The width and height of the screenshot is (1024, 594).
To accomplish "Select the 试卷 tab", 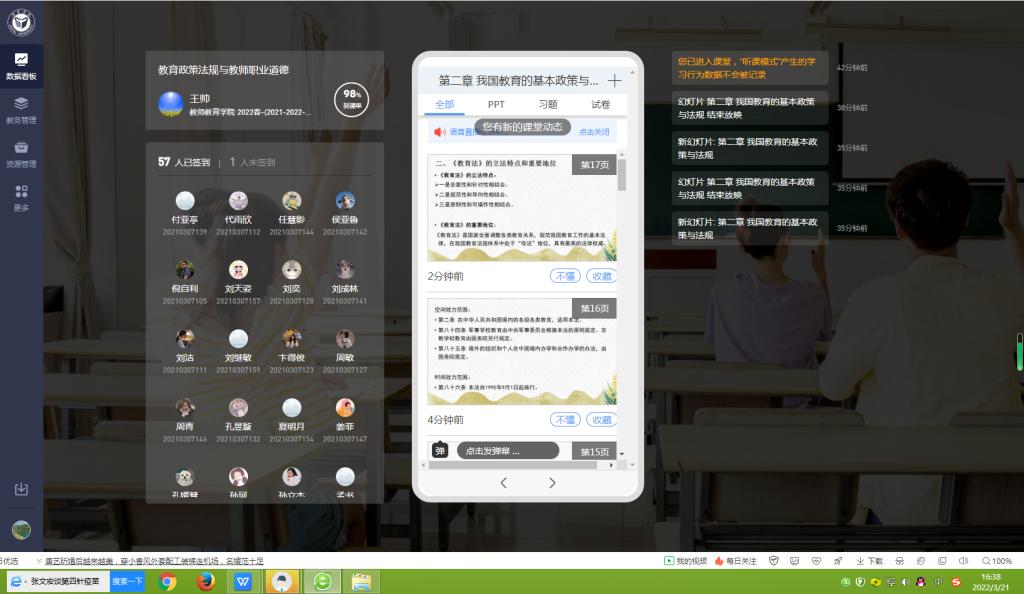I will point(600,104).
